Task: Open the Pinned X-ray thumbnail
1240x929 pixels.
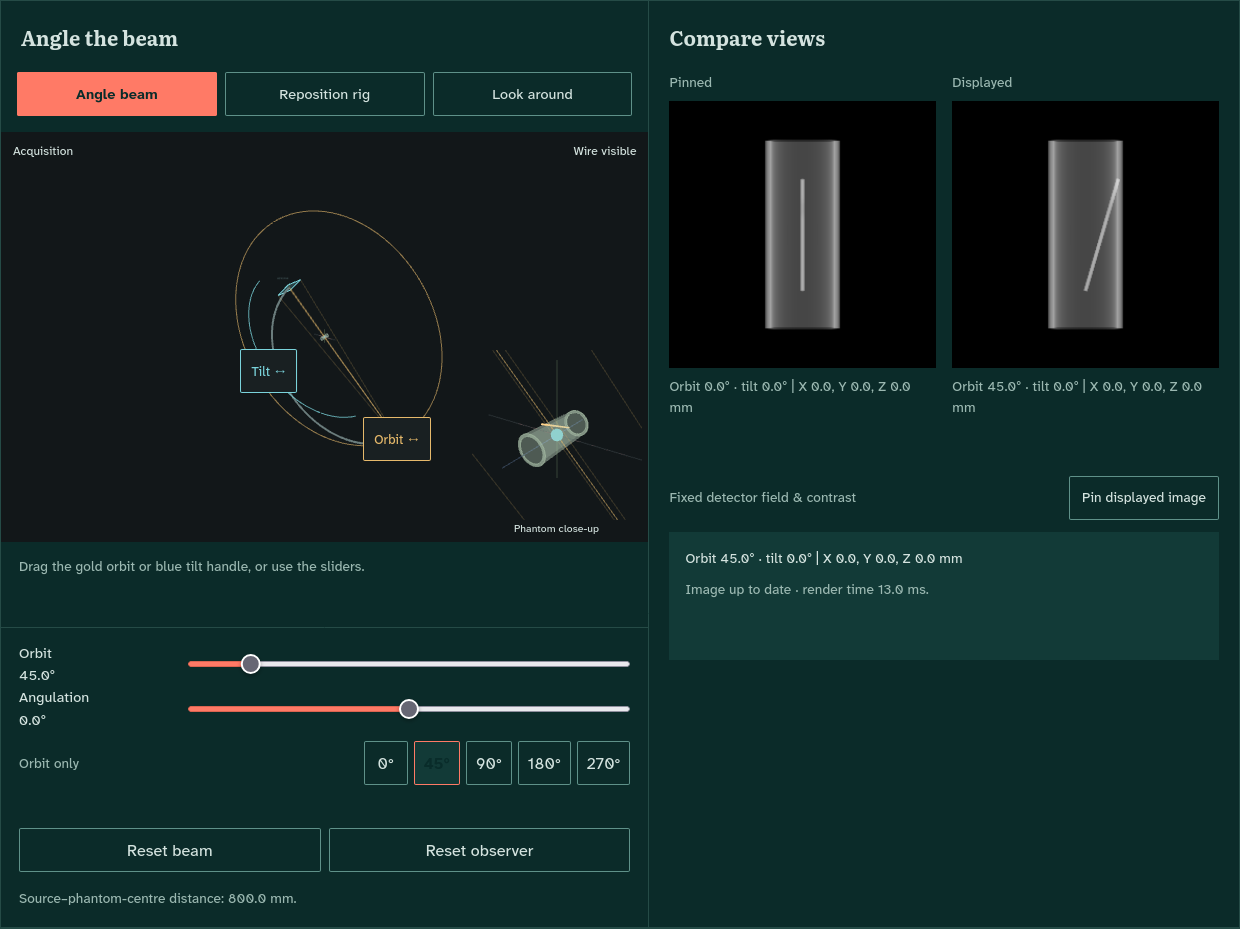Action: click(802, 234)
